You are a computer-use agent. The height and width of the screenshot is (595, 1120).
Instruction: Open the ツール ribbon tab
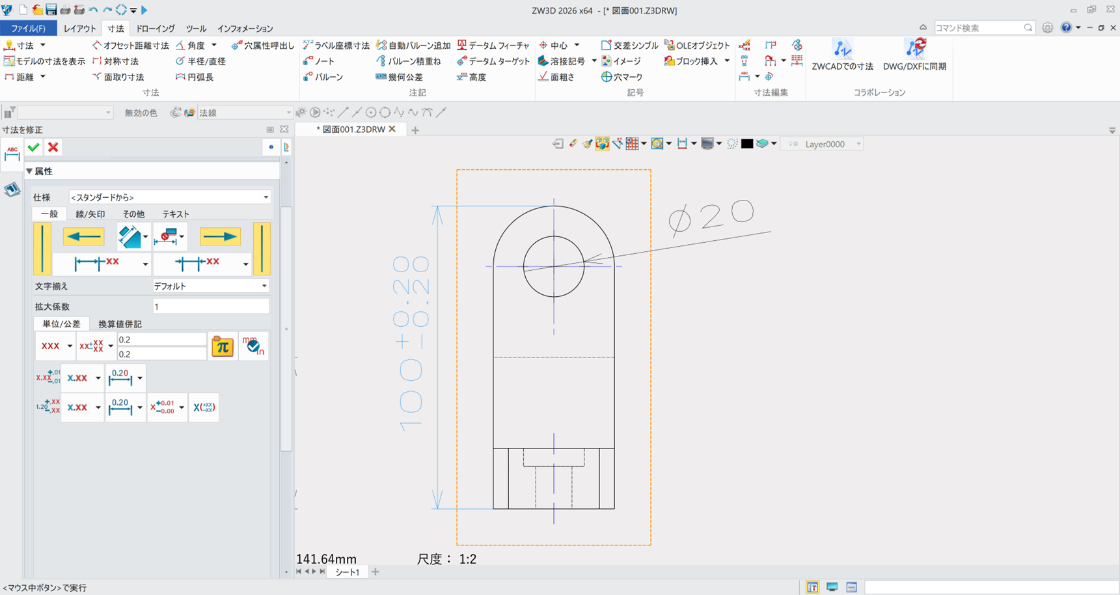(x=196, y=29)
